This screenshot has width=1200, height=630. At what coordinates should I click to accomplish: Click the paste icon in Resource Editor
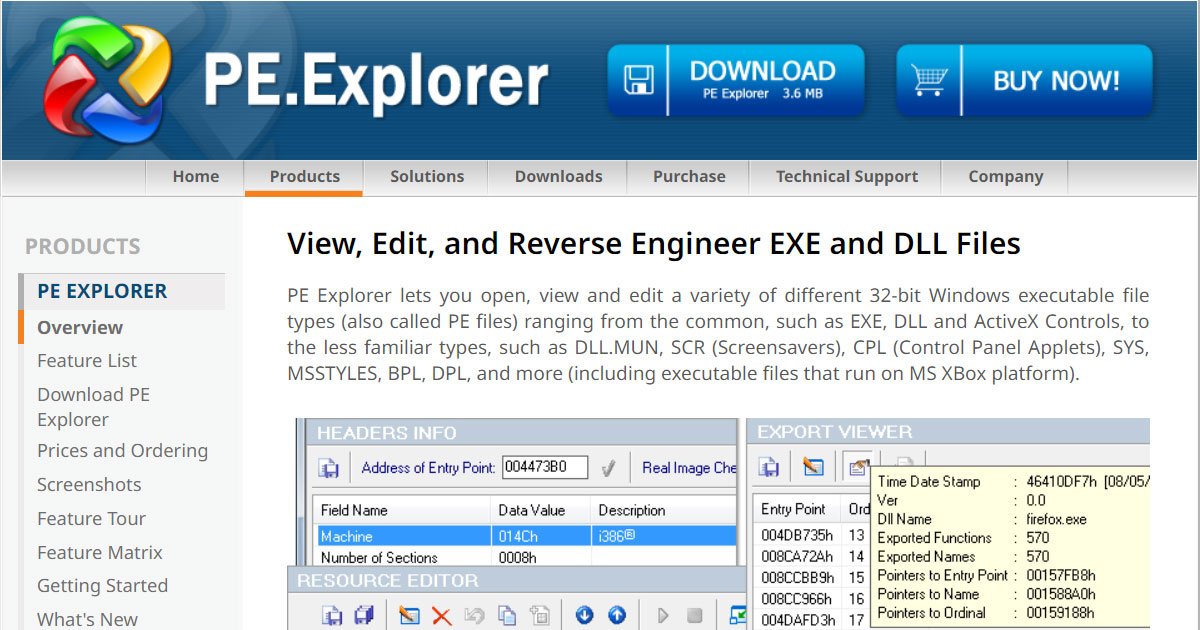pyautogui.click(x=540, y=615)
